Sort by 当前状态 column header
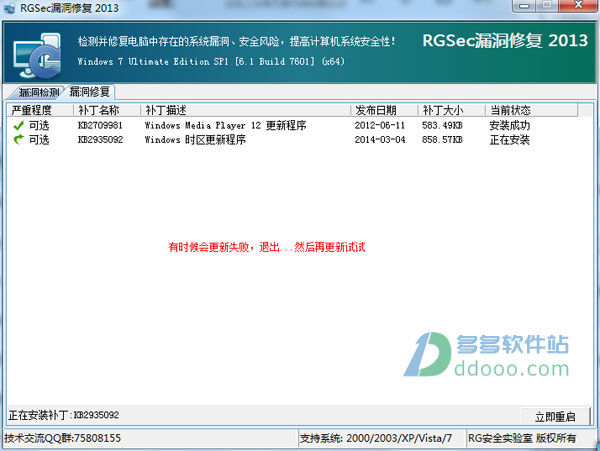This screenshot has height=451, width=600. tap(531, 110)
